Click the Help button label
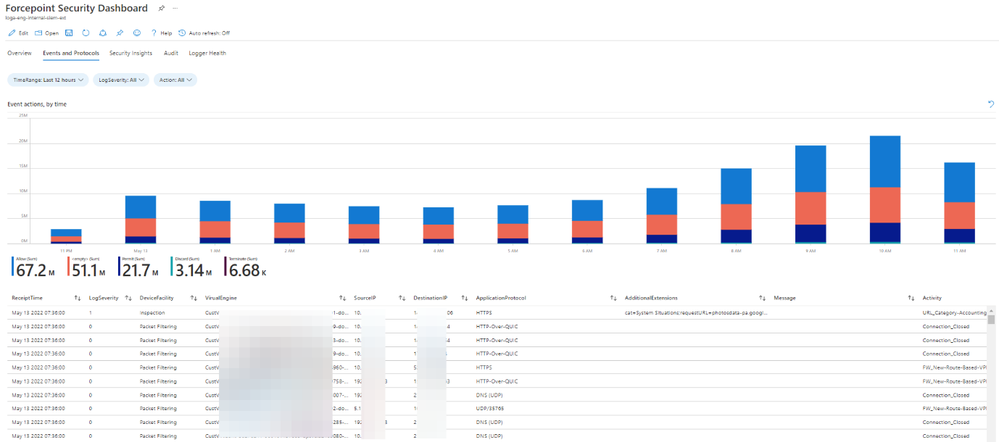The width and height of the screenshot is (999, 442). point(166,32)
